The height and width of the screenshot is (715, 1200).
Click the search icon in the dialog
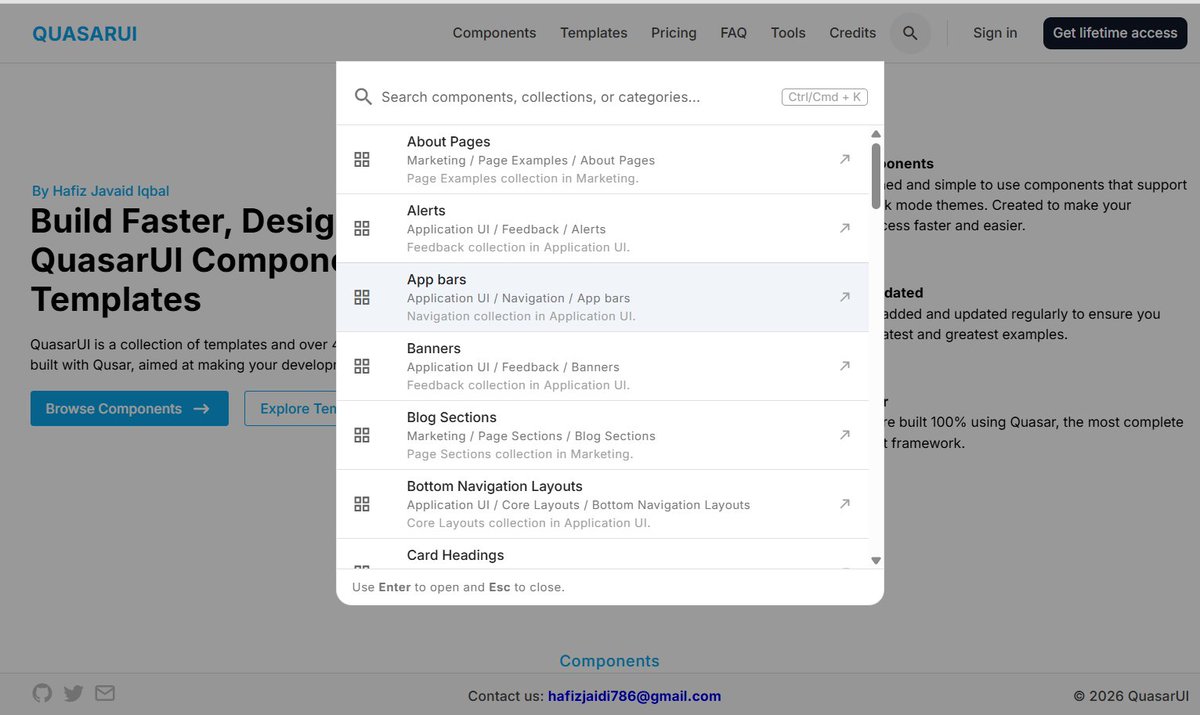(x=363, y=97)
